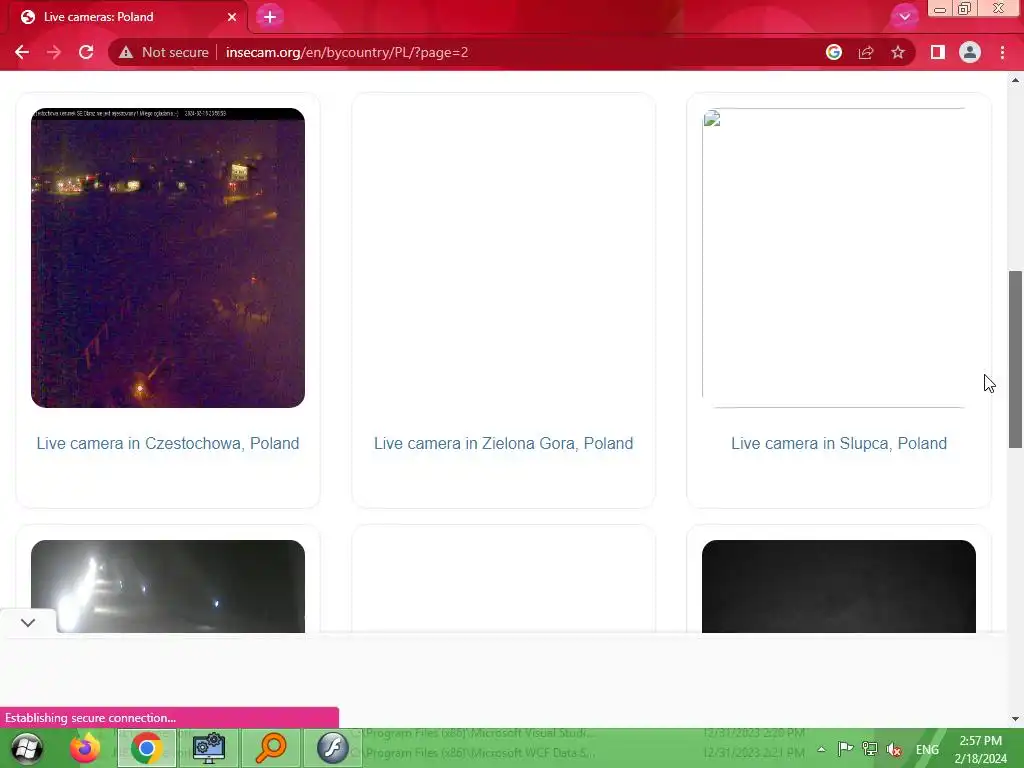Open the magnifier search taskbar app
Screen dimensions: 1024x768
tap(270, 748)
